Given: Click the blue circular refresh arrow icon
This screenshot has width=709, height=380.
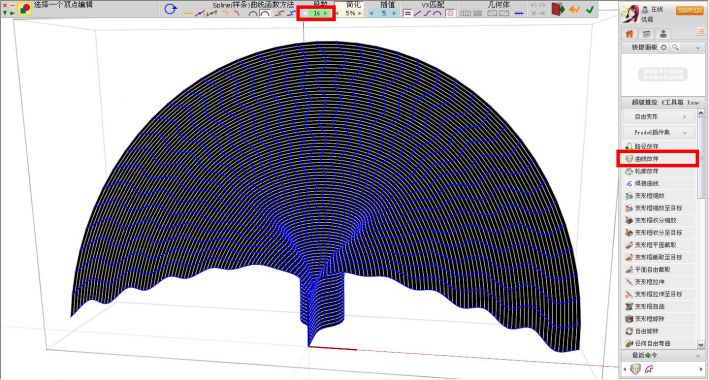Looking at the screenshot, I should pyautogui.click(x=170, y=9).
